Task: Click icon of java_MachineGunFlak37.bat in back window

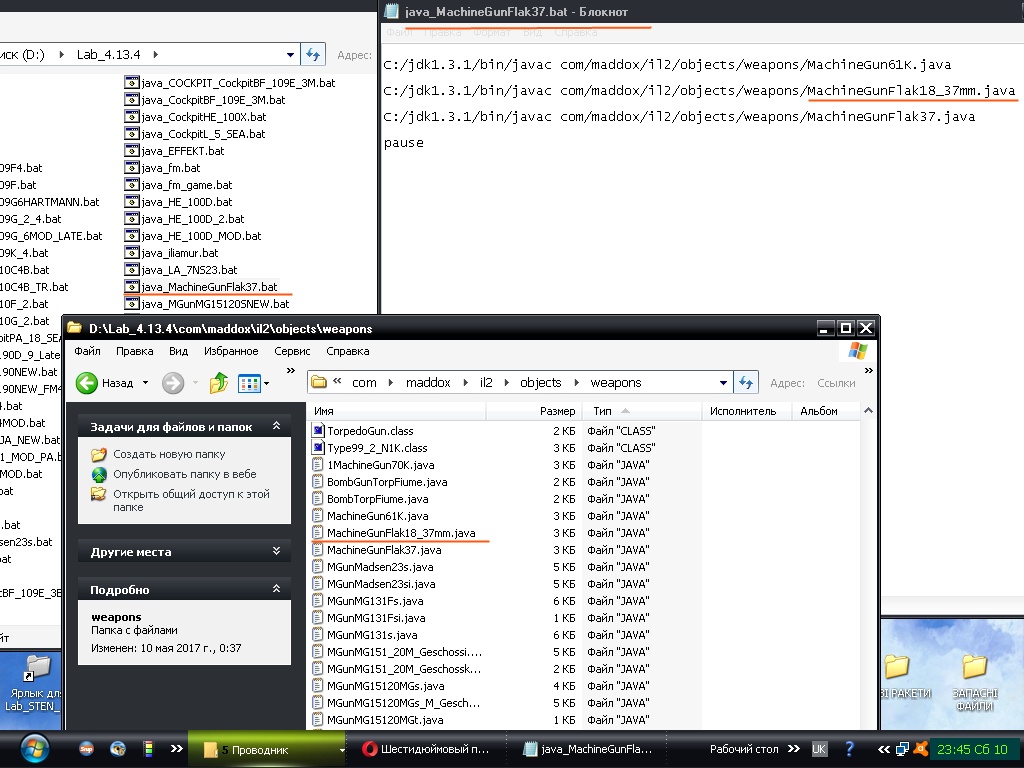Action: [x=132, y=287]
